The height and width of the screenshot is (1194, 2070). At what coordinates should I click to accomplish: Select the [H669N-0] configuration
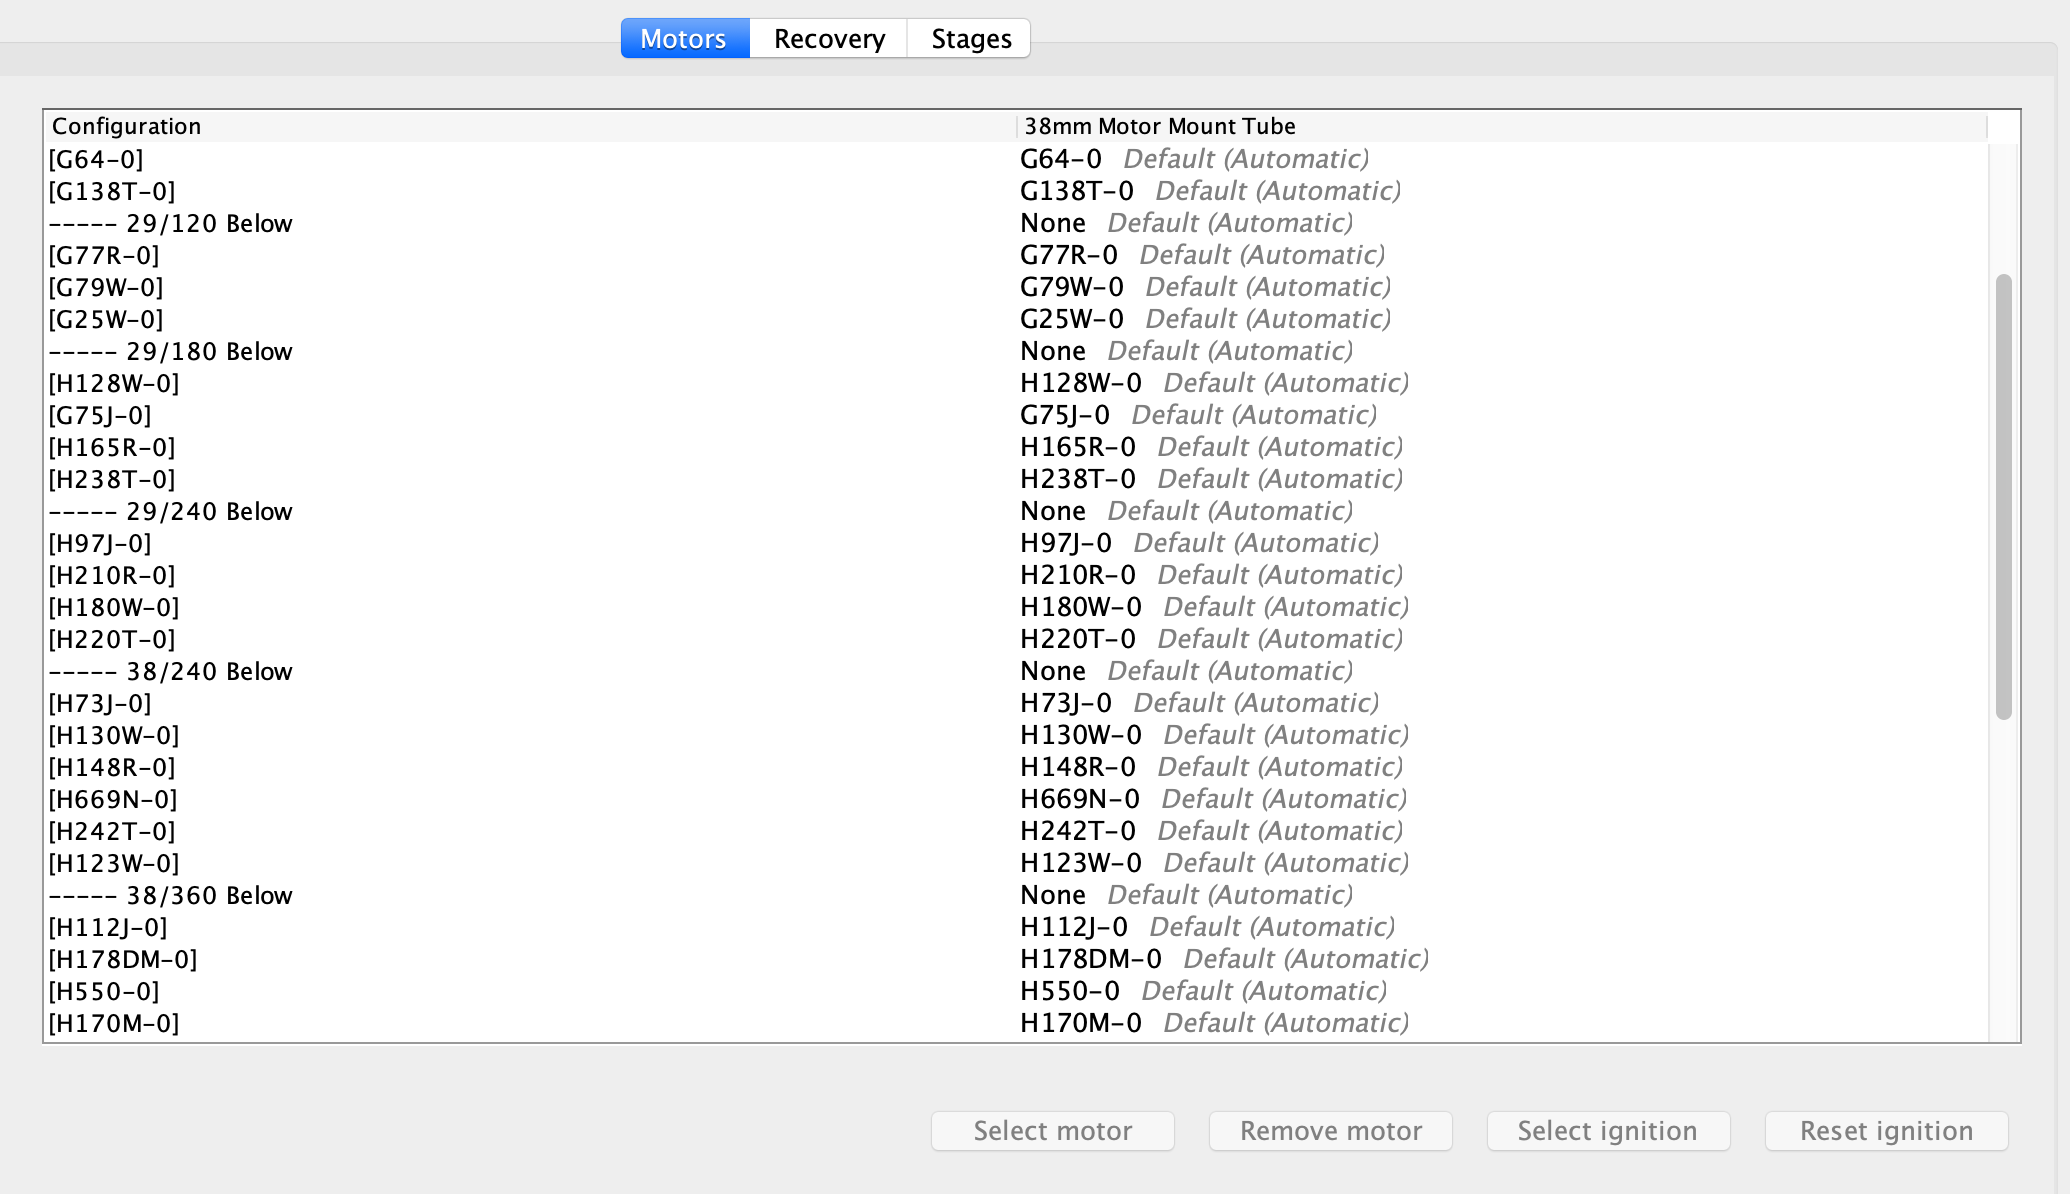click(110, 799)
